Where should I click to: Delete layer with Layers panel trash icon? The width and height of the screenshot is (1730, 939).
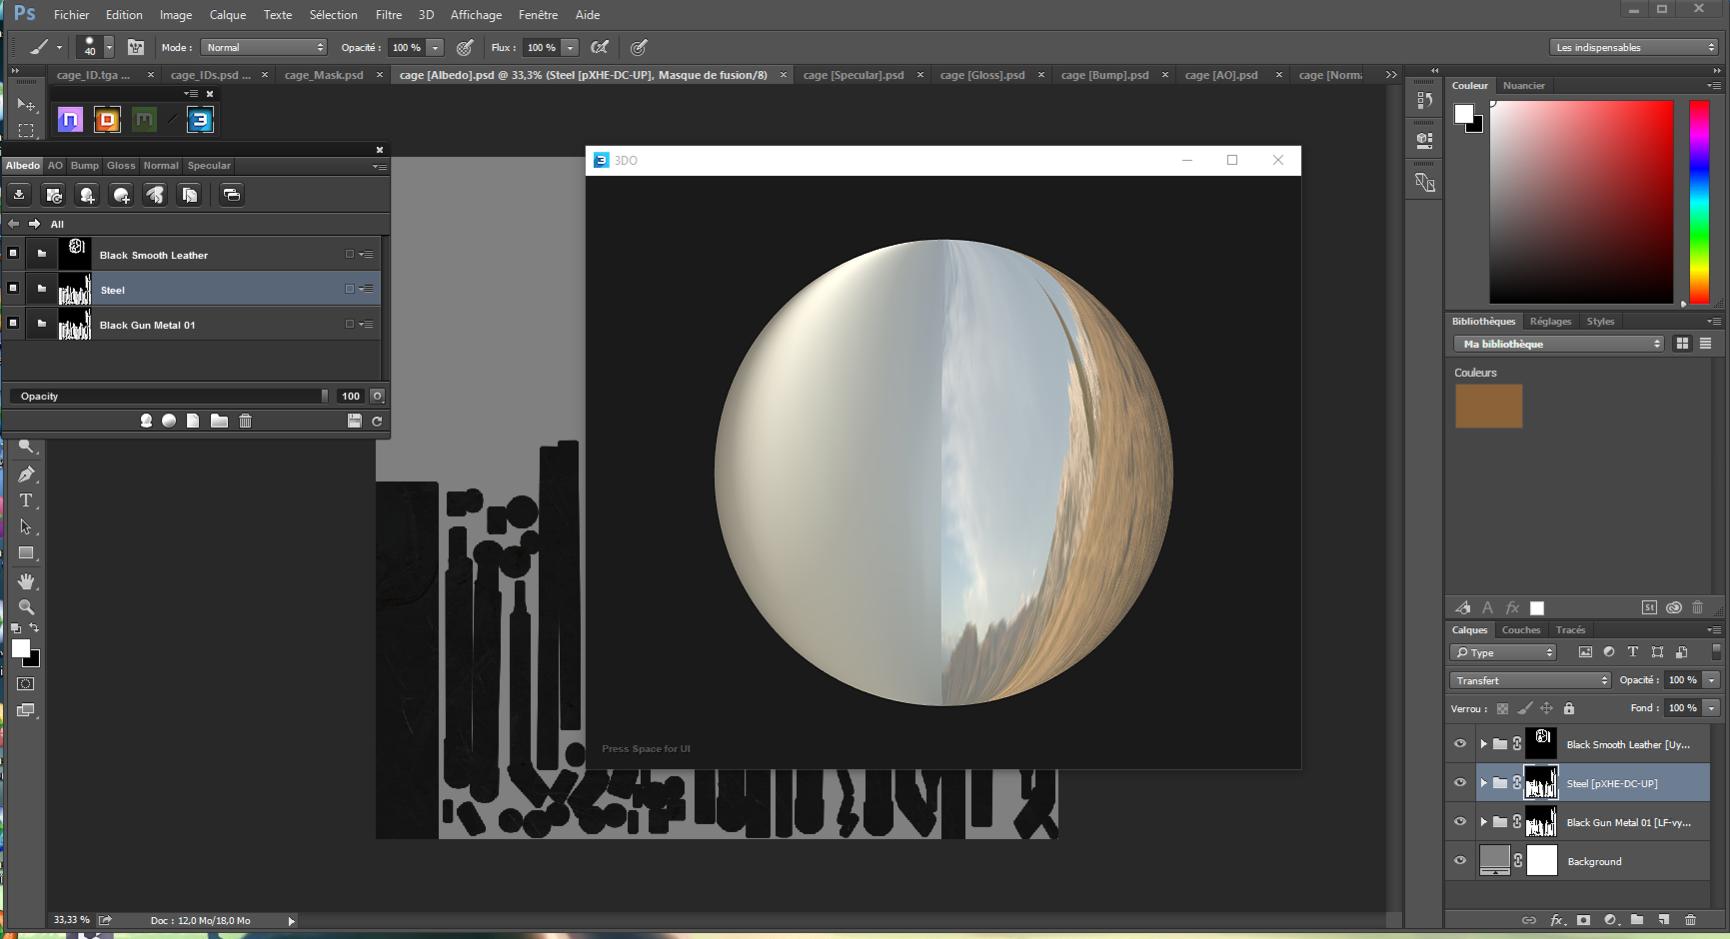[x=1690, y=920]
